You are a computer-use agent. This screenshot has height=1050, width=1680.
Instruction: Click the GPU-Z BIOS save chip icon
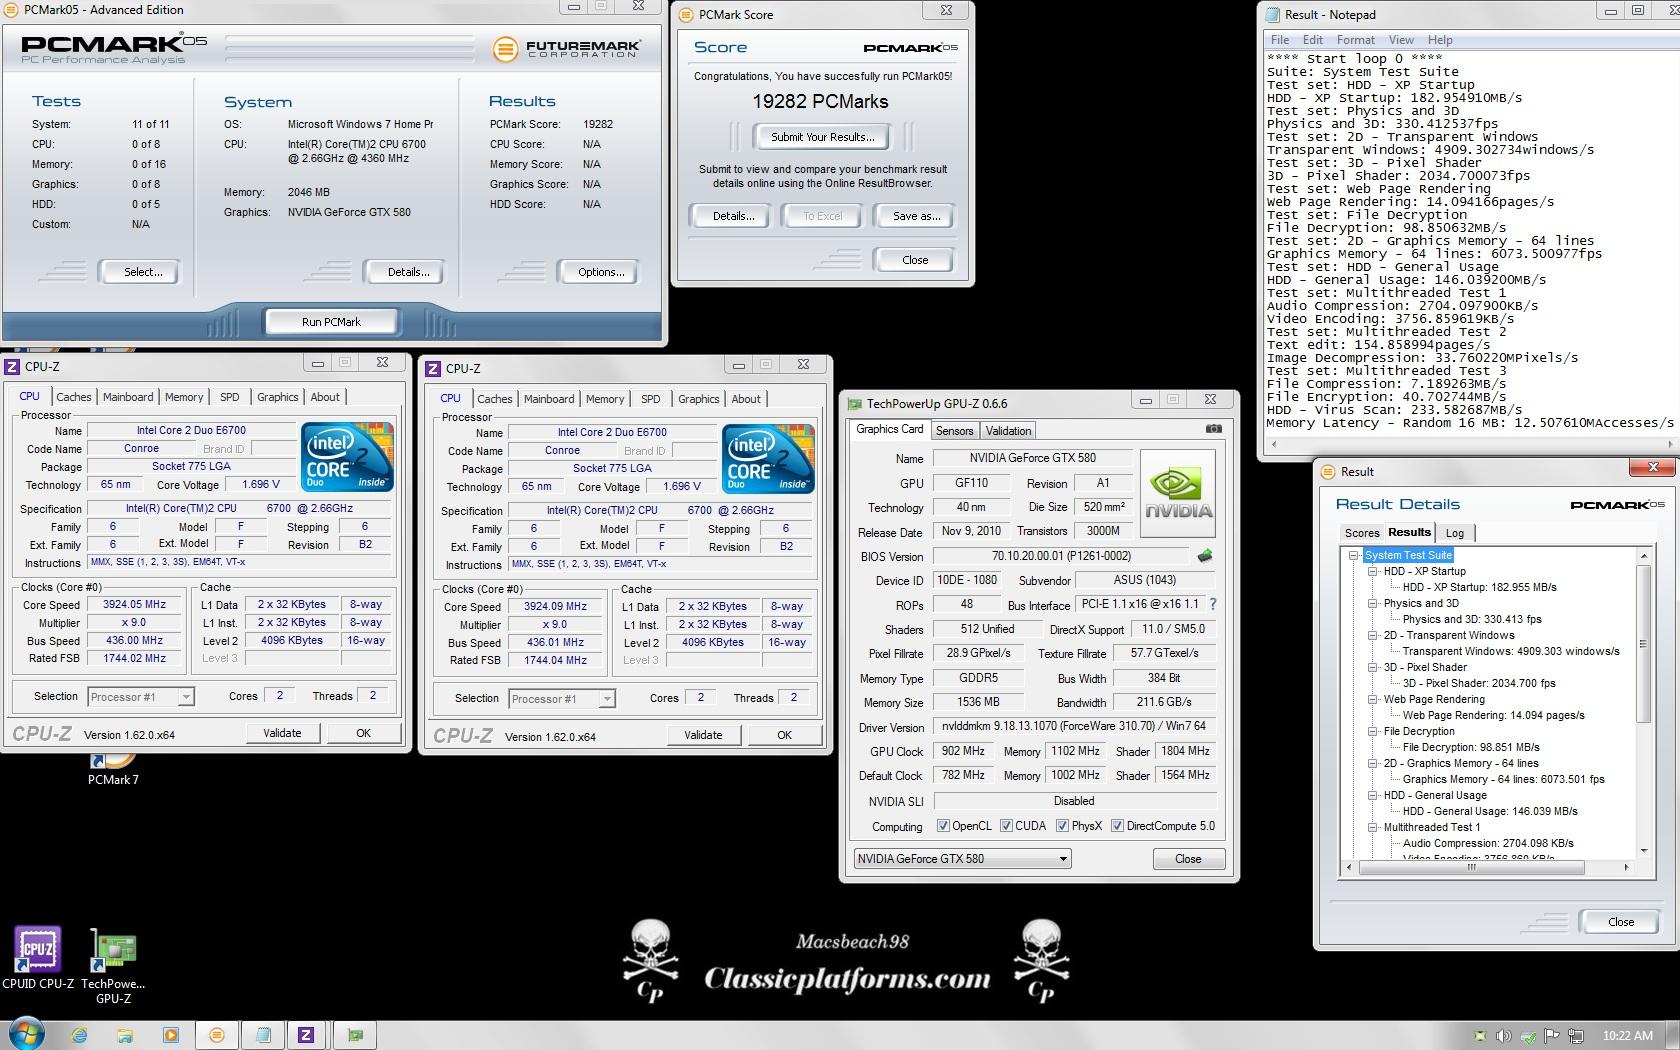[1205, 555]
